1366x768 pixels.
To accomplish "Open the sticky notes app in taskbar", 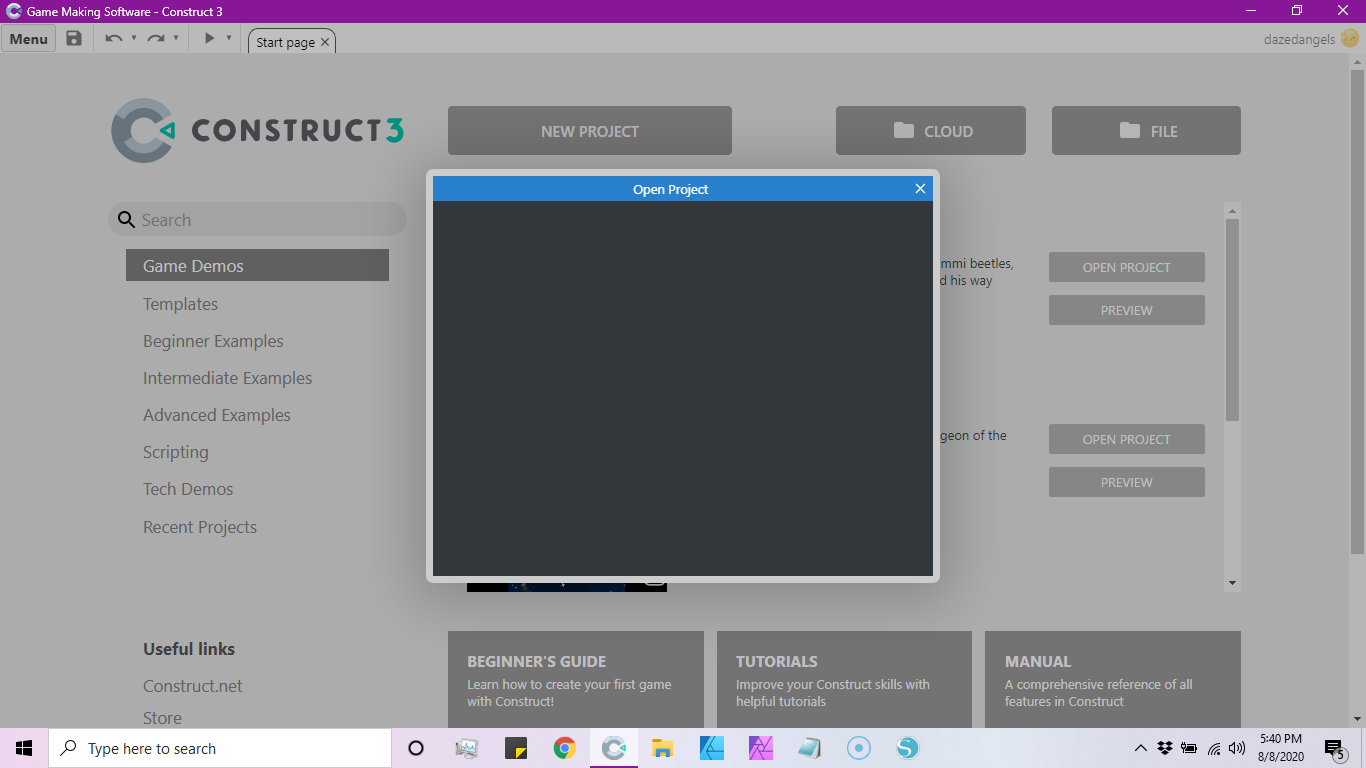I will (516, 748).
